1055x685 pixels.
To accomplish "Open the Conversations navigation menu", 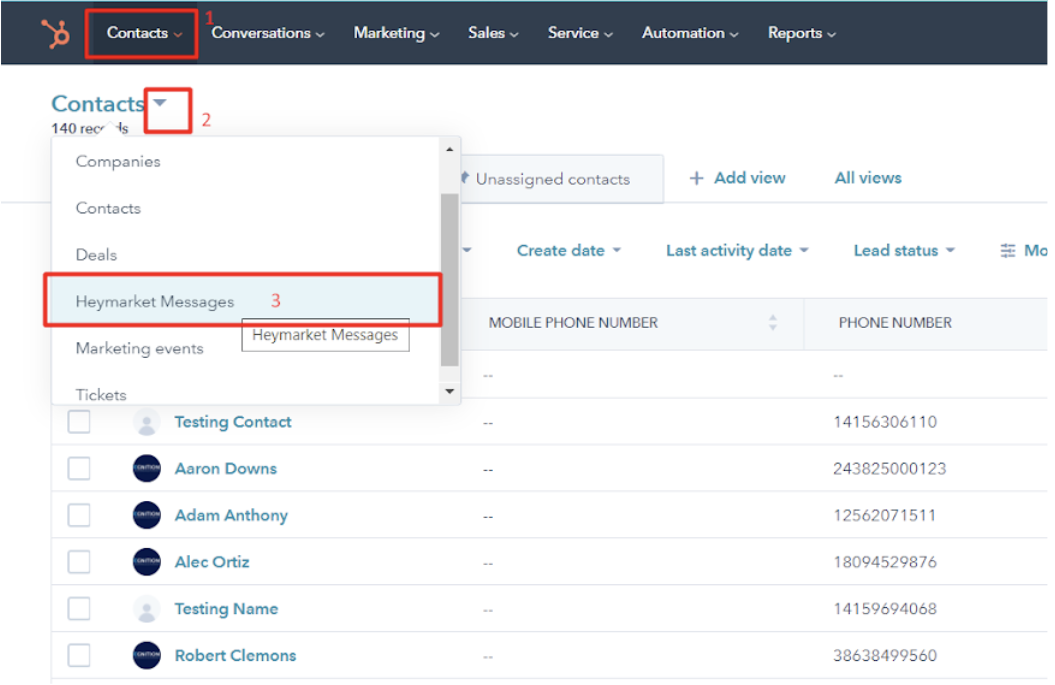I will point(268,33).
